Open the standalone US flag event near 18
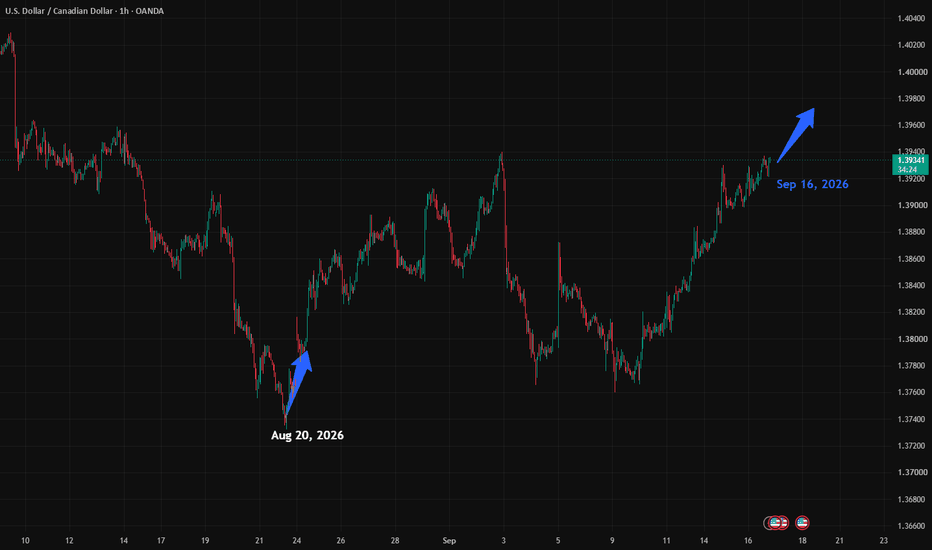The width and height of the screenshot is (932, 550). (x=802, y=523)
